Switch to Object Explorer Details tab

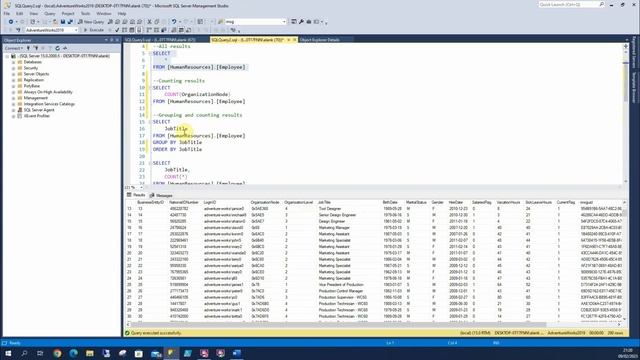[320, 40]
